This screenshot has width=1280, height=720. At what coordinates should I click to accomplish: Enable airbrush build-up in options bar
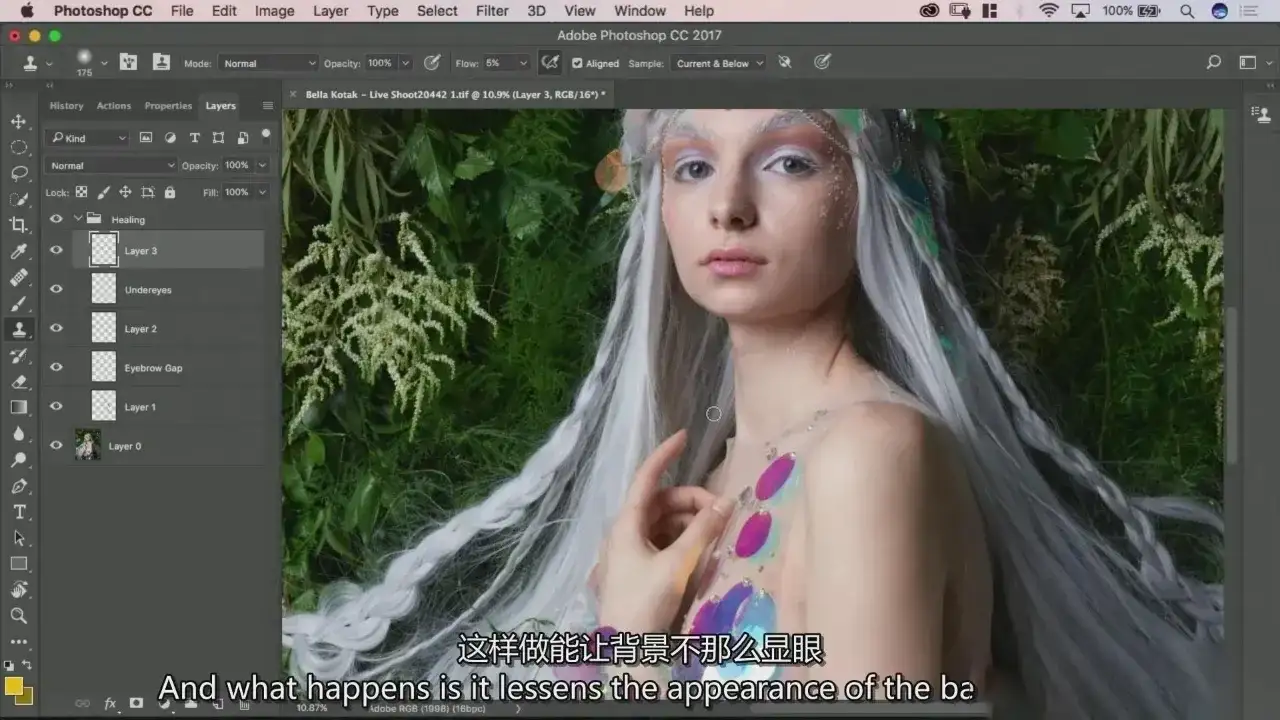click(549, 63)
